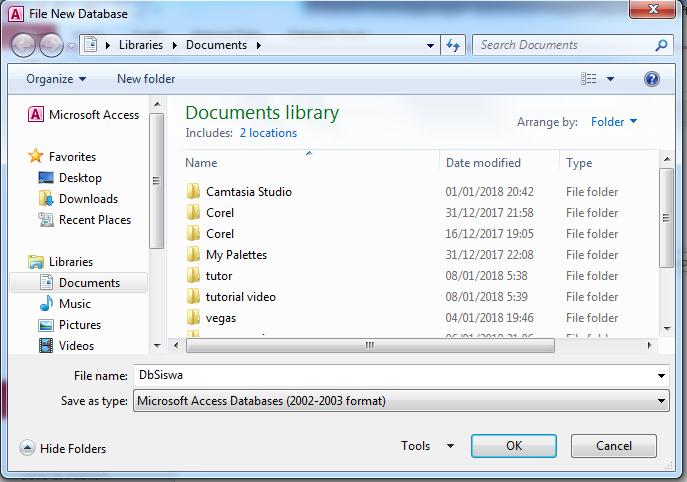The height and width of the screenshot is (482, 687).
Task: Click the Favorites star icon
Action: pos(35,156)
